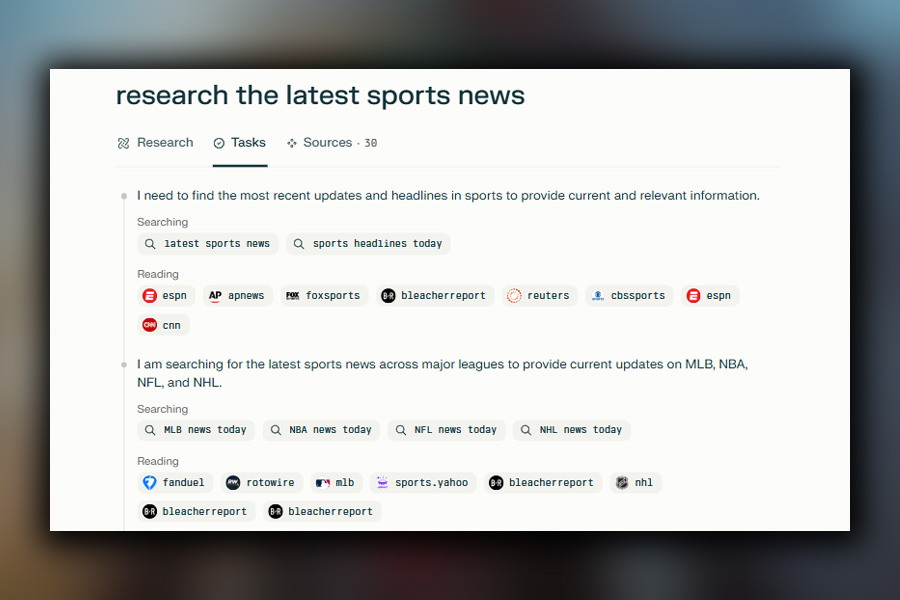Viewport: 900px width, 600px height.
Task: Open the foxsports source chip
Action: pyautogui.click(x=324, y=296)
